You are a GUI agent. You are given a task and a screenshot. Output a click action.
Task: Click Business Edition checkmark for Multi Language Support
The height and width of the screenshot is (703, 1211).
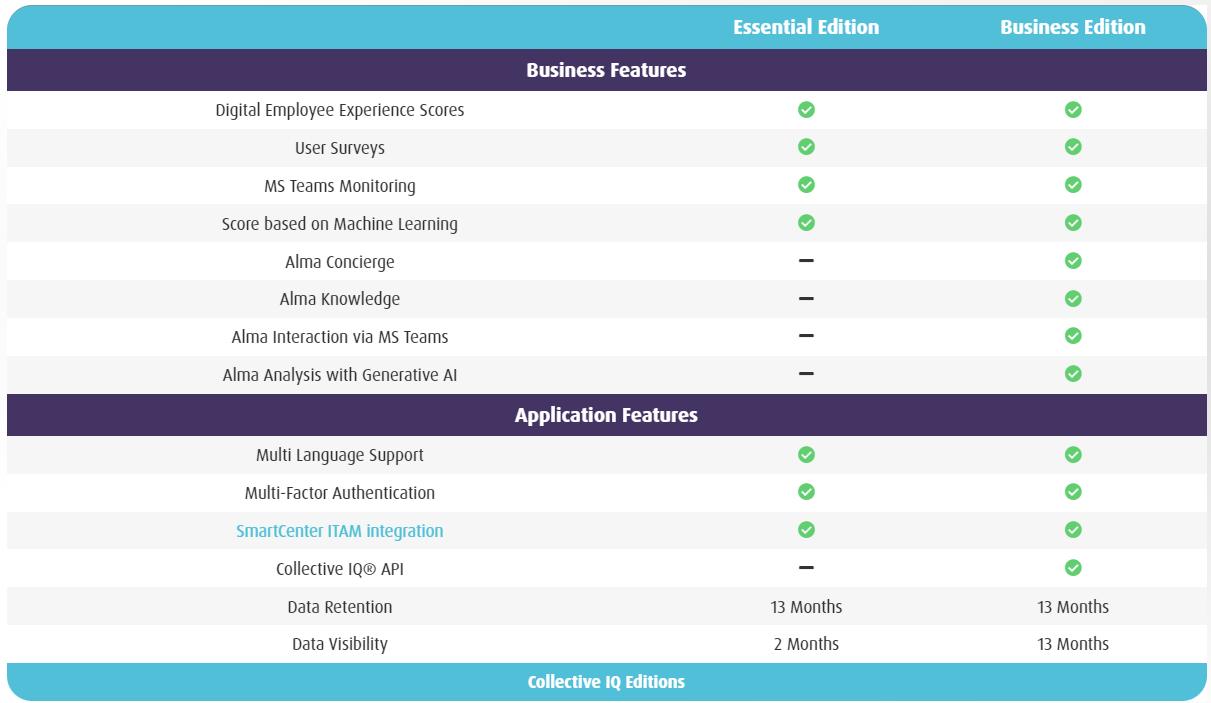tap(1073, 455)
